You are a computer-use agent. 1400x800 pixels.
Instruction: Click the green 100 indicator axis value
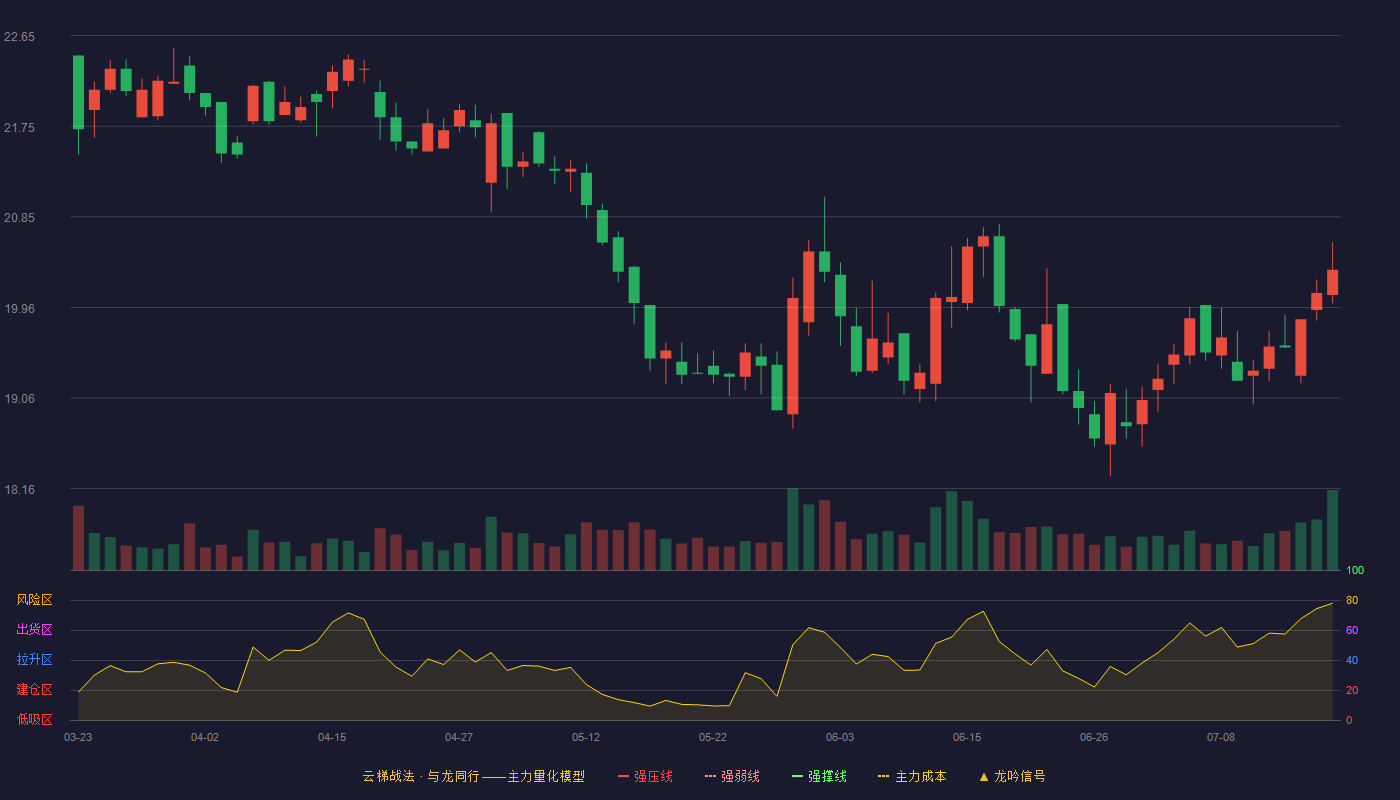[1355, 571]
